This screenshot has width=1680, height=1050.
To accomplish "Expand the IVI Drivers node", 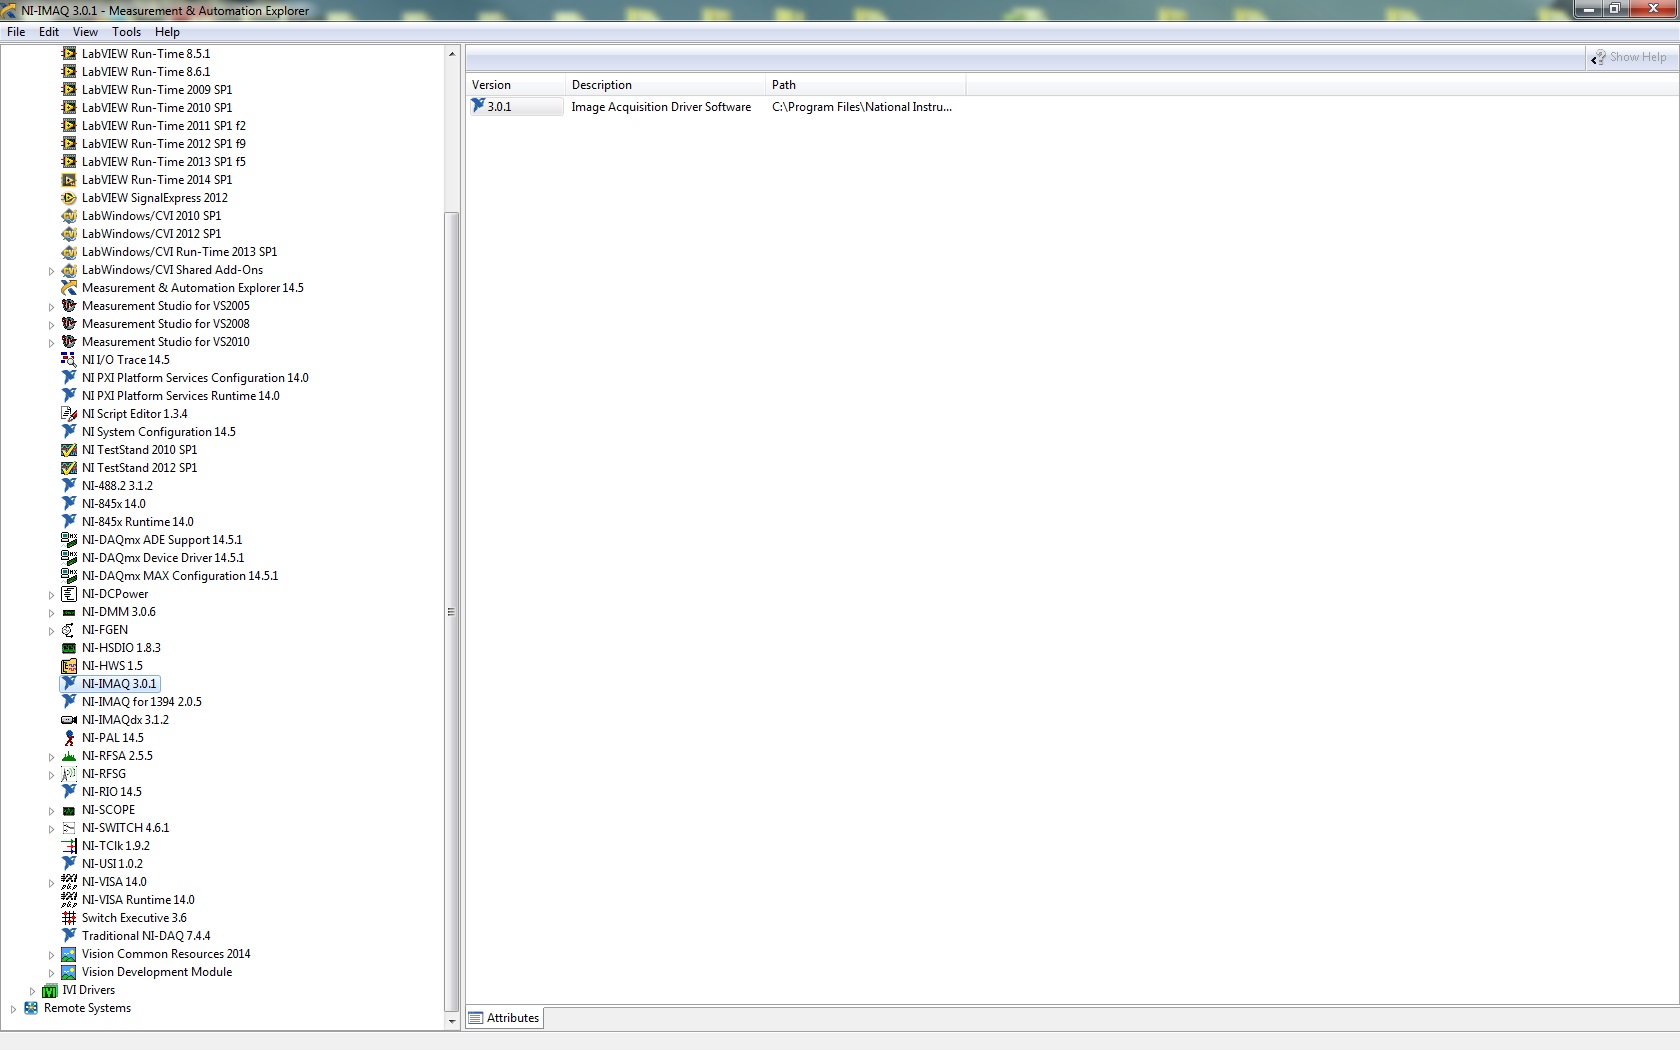I will [32, 991].
